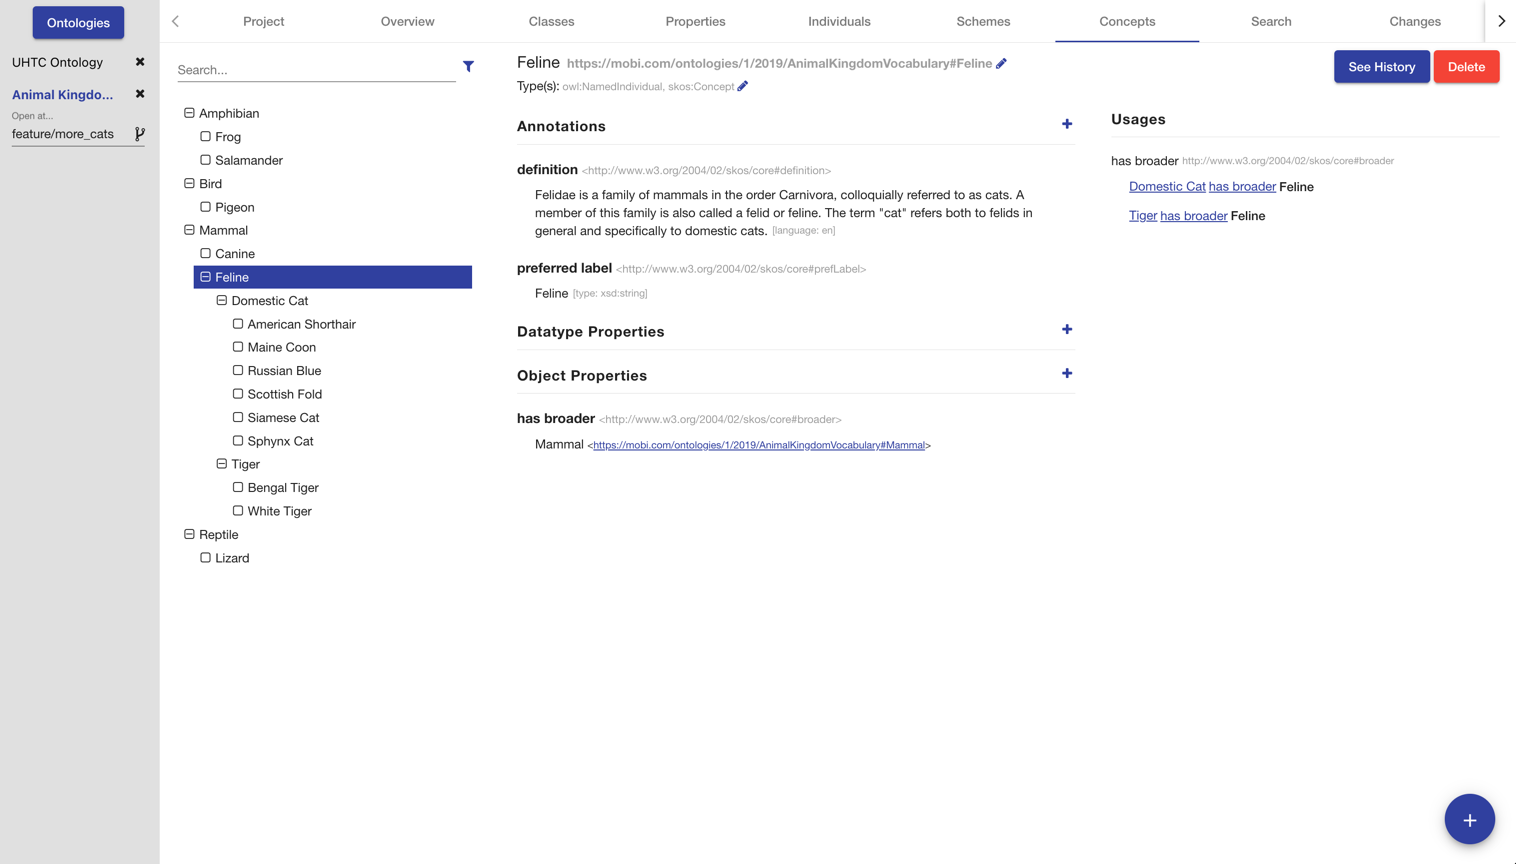Open branch selection via the git branch icon
This screenshot has width=1516, height=864.
click(140, 132)
